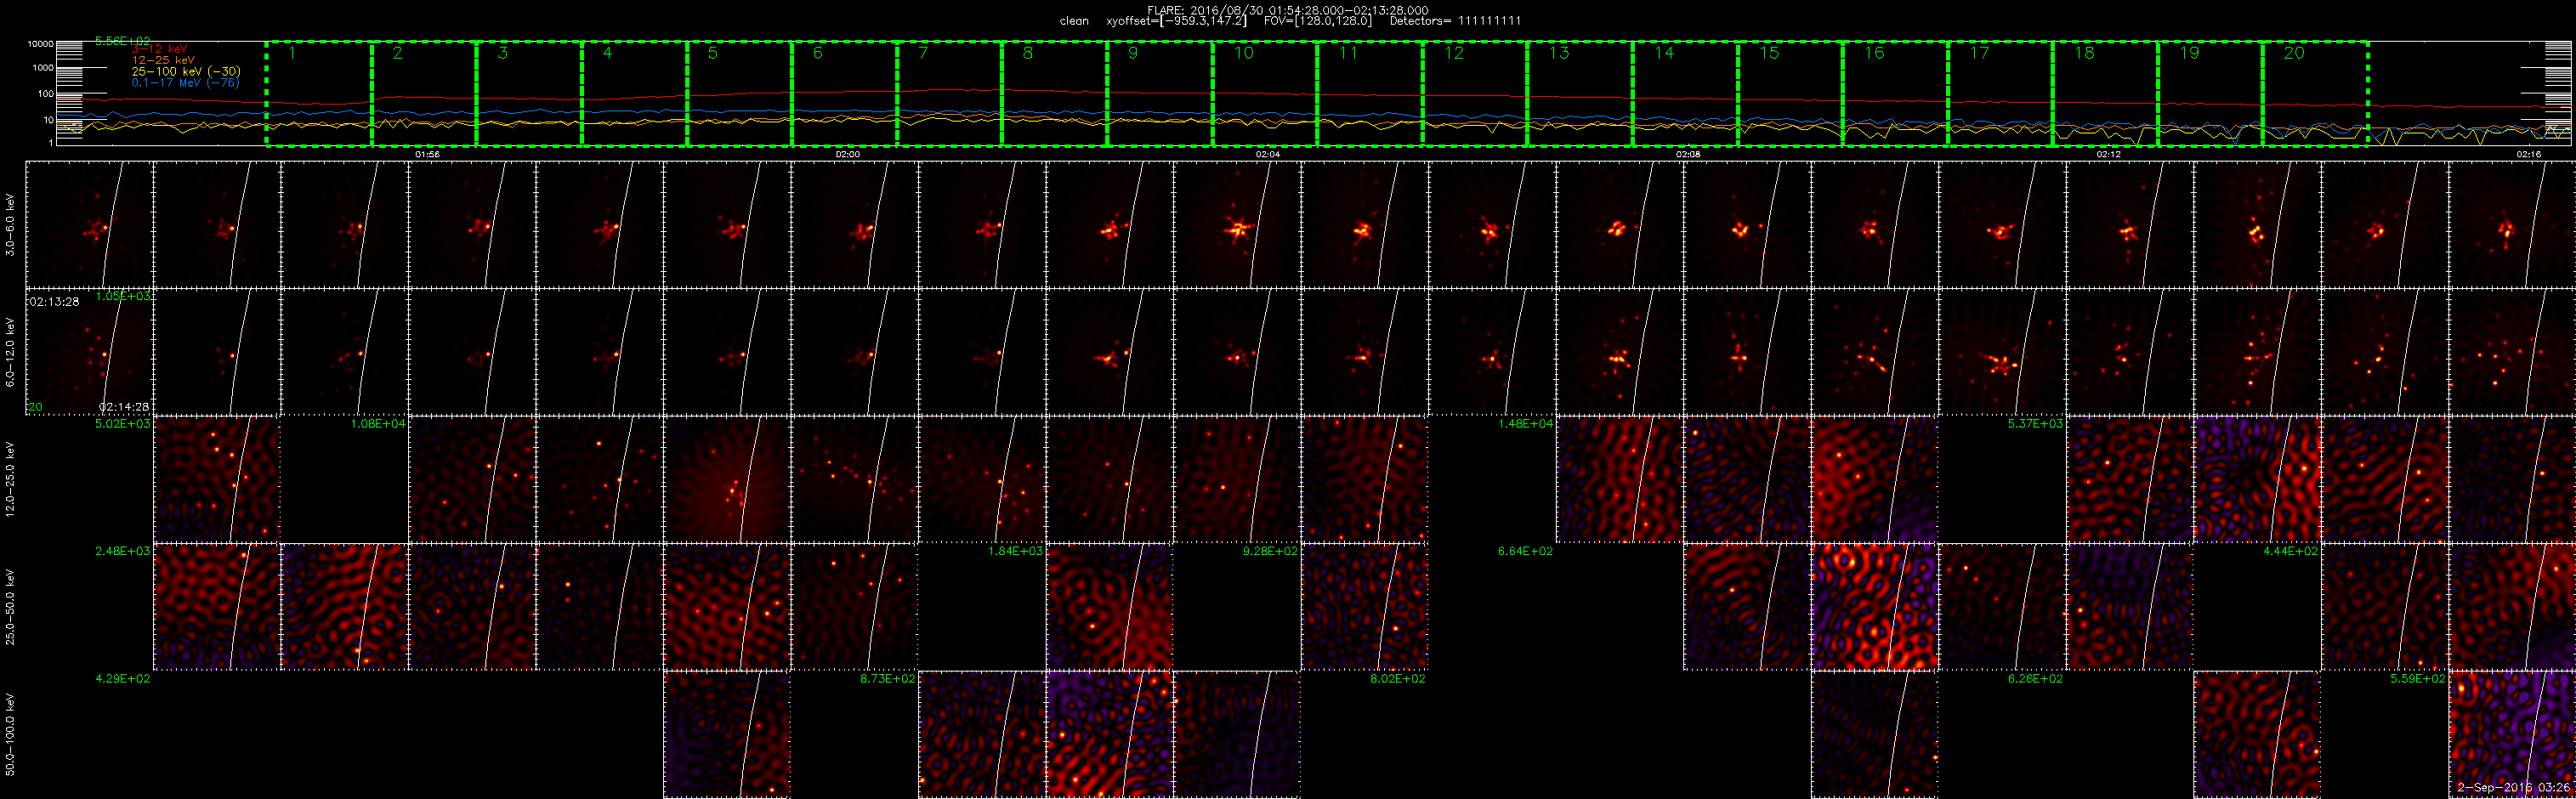Click the 25.0-50.0 keV row label
This screenshot has width=2576, height=799.
(10, 607)
